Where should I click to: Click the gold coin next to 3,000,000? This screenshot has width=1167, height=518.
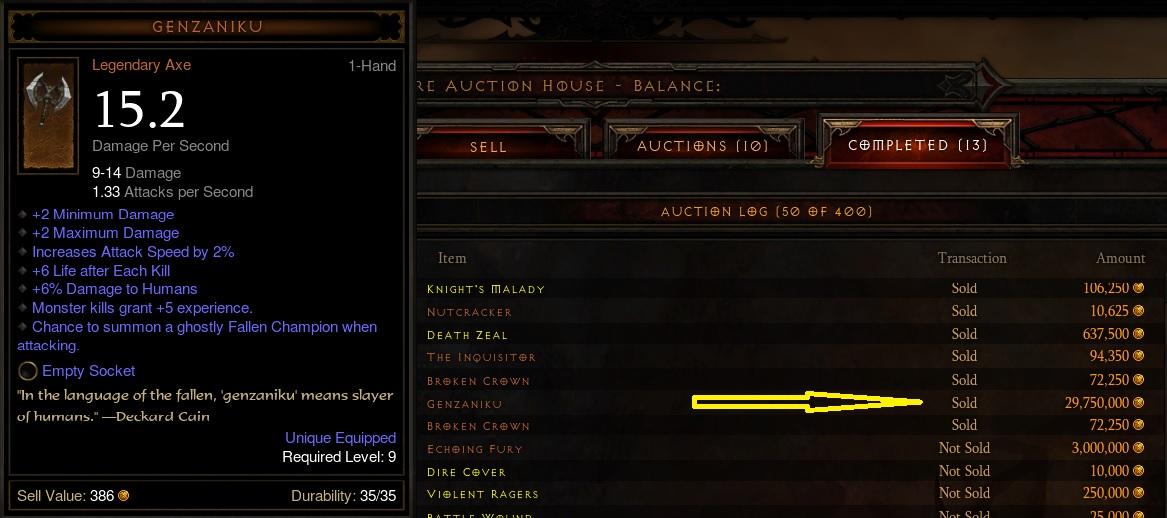tap(1138, 448)
